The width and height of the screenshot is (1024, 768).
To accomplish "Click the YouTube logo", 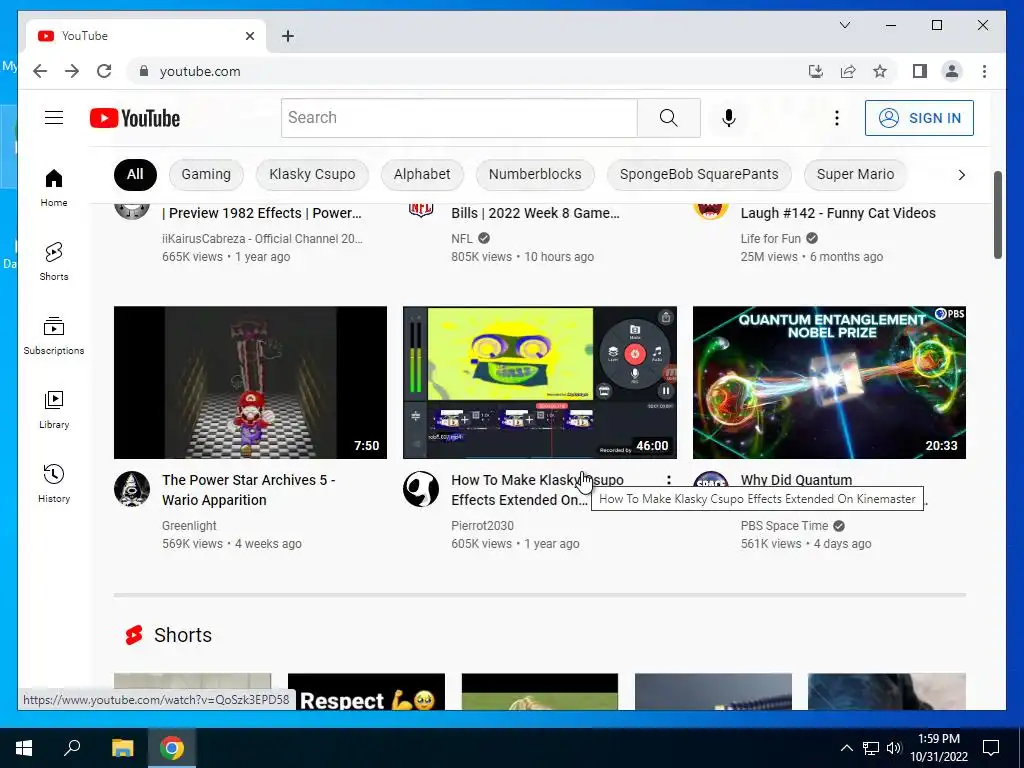I will click(135, 118).
